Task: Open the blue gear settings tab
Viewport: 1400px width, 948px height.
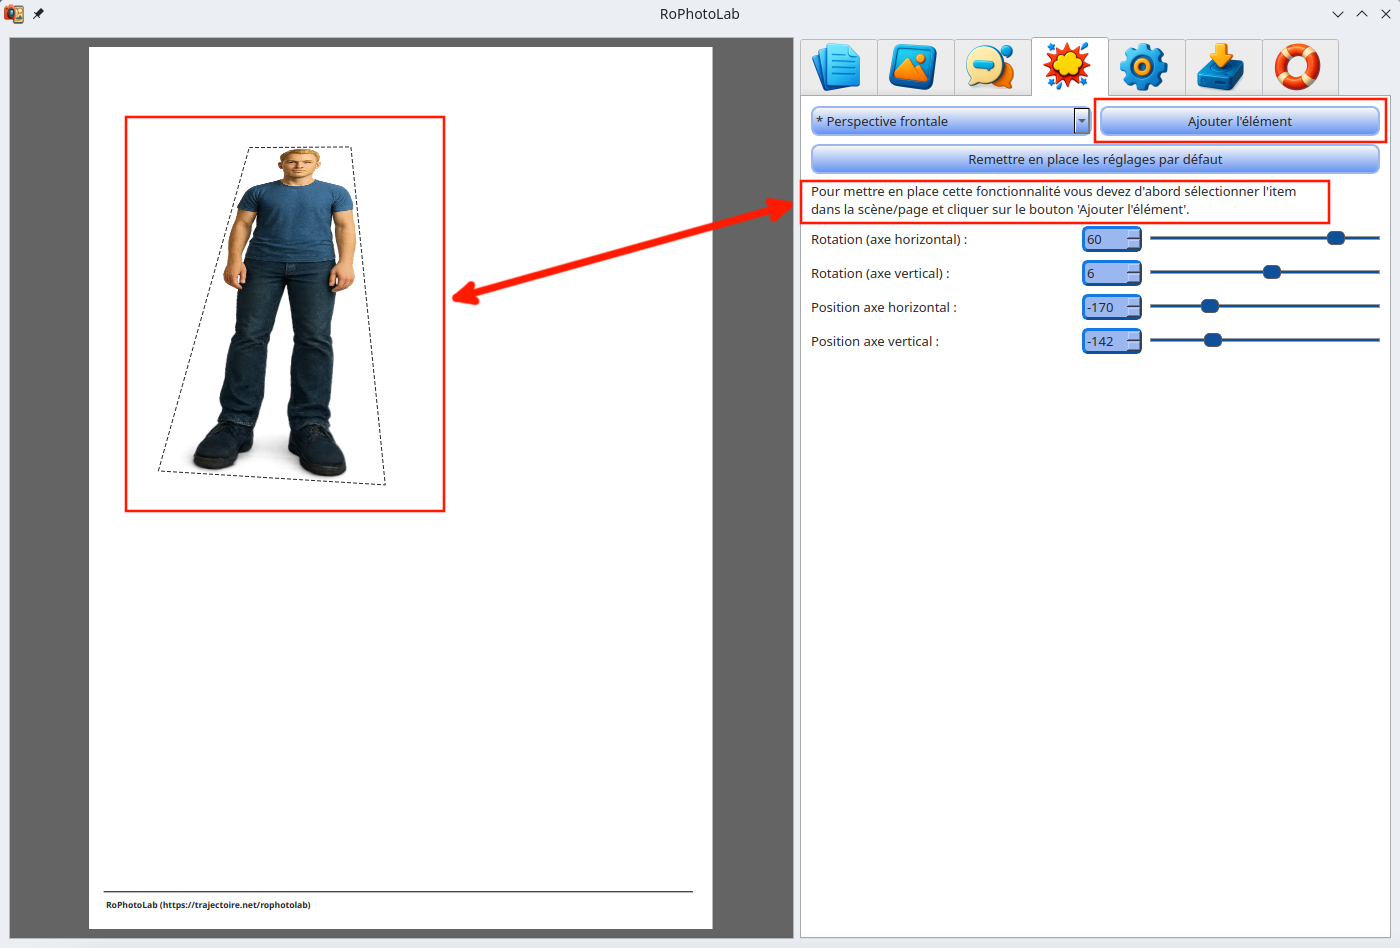Action: [1146, 67]
